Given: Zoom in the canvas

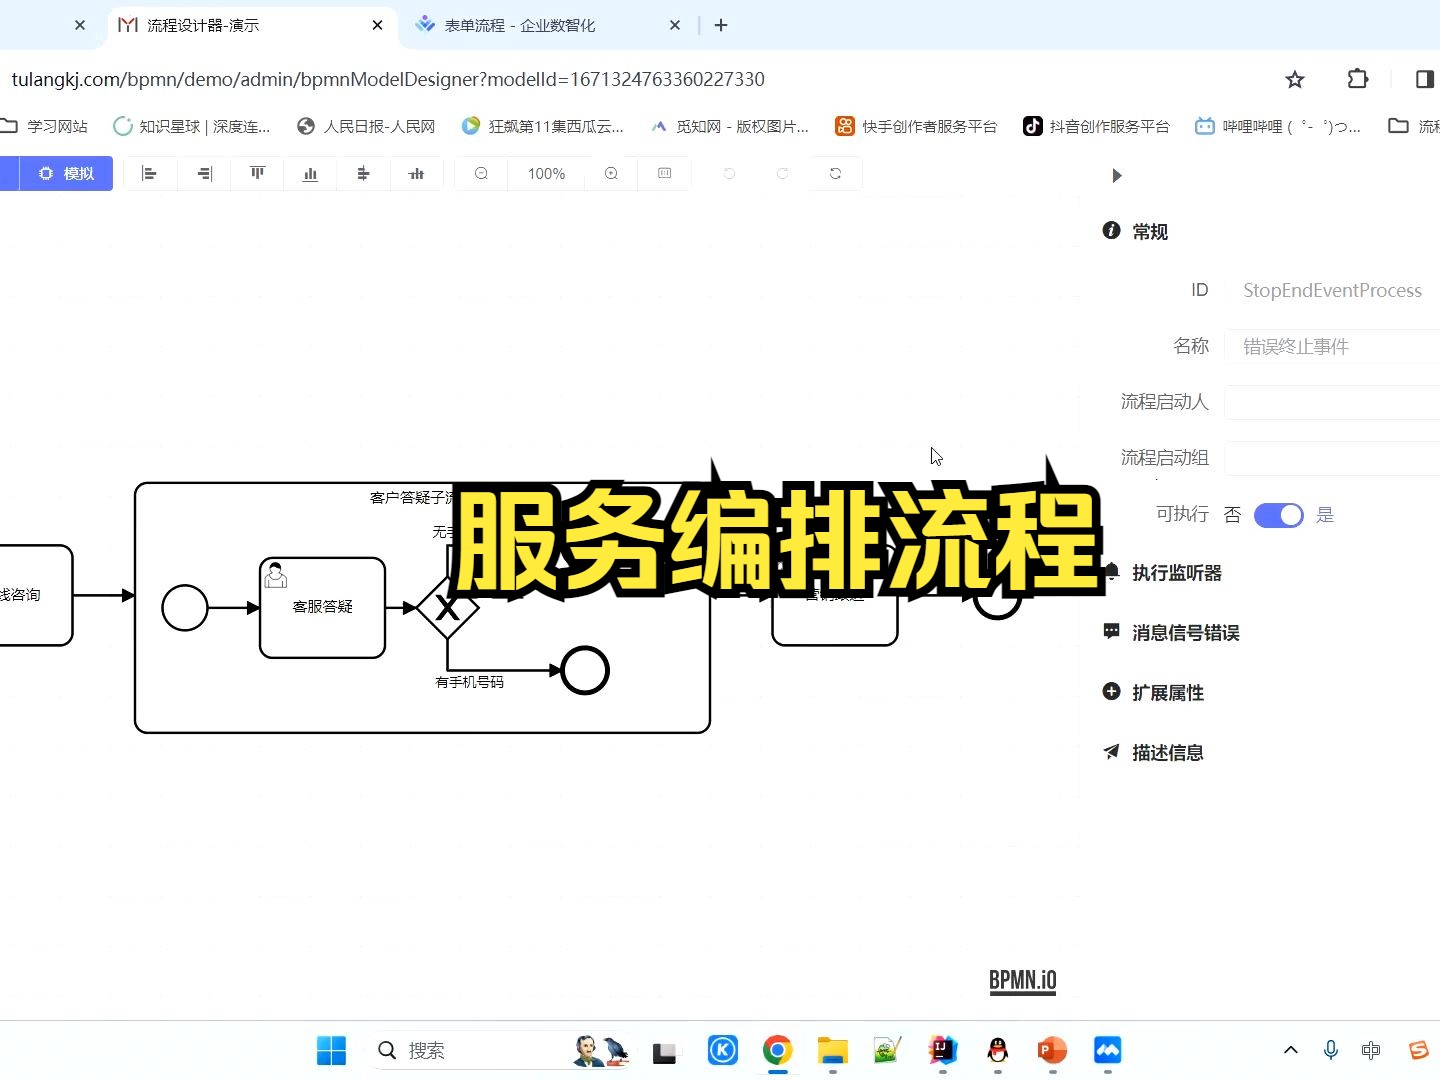Looking at the screenshot, I should 611,174.
